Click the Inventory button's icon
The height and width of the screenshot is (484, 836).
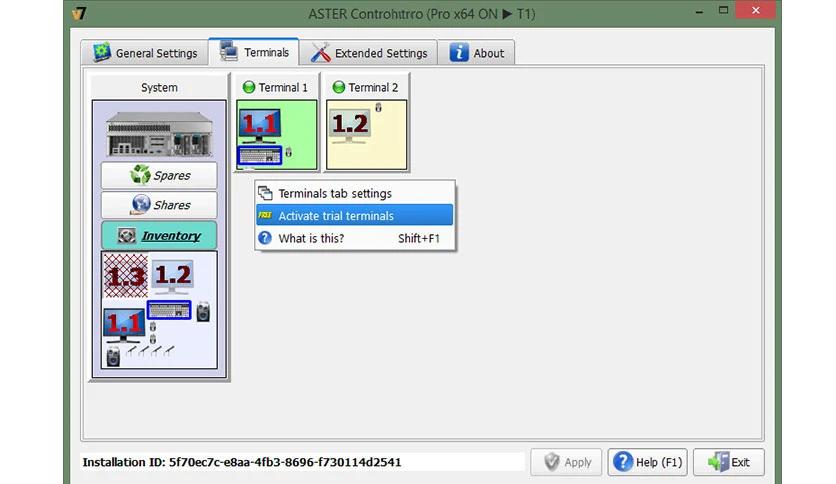coord(127,236)
